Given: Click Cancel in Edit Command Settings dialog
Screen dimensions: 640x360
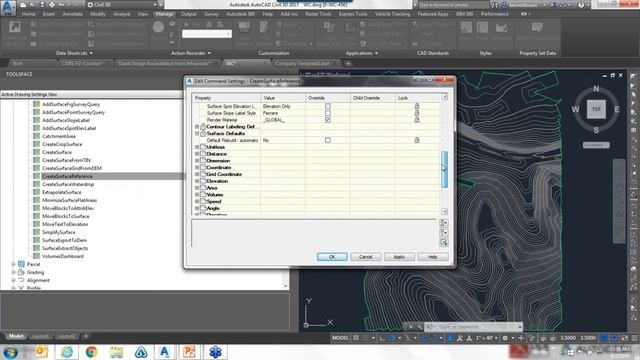Looking at the screenshot, I should [x=366, y=257].
